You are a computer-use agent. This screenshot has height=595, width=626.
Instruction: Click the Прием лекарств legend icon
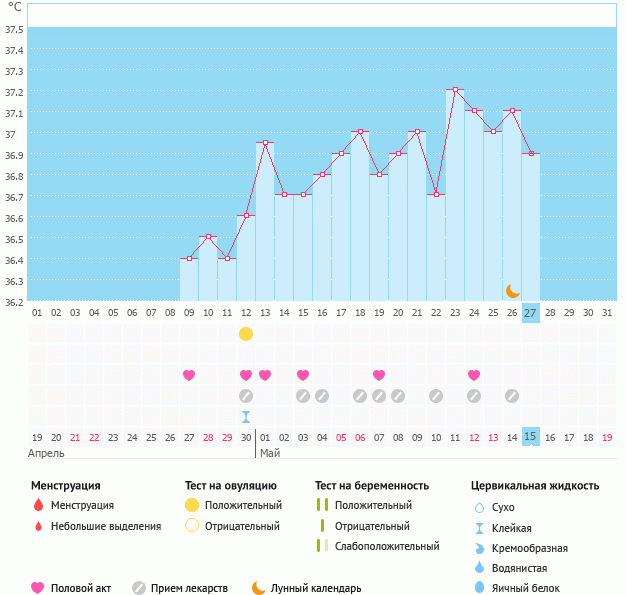(x=138, y=588)
